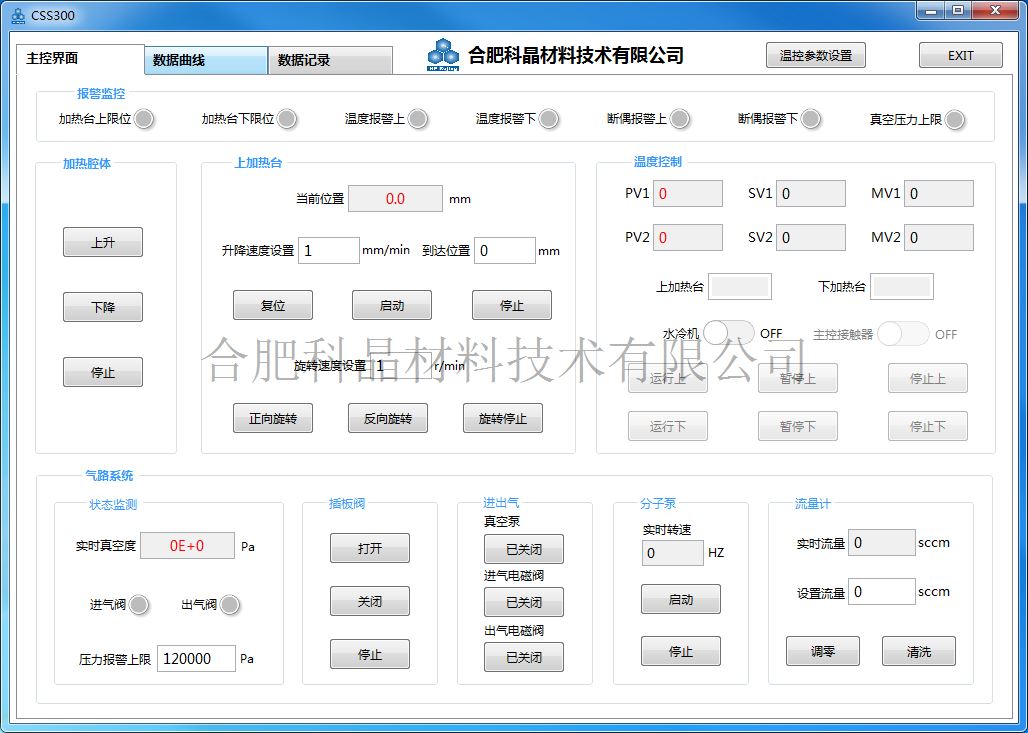Click the 到达位置 input field
The width and height of the screenshot is (1028, 733).
coord(505,250)
